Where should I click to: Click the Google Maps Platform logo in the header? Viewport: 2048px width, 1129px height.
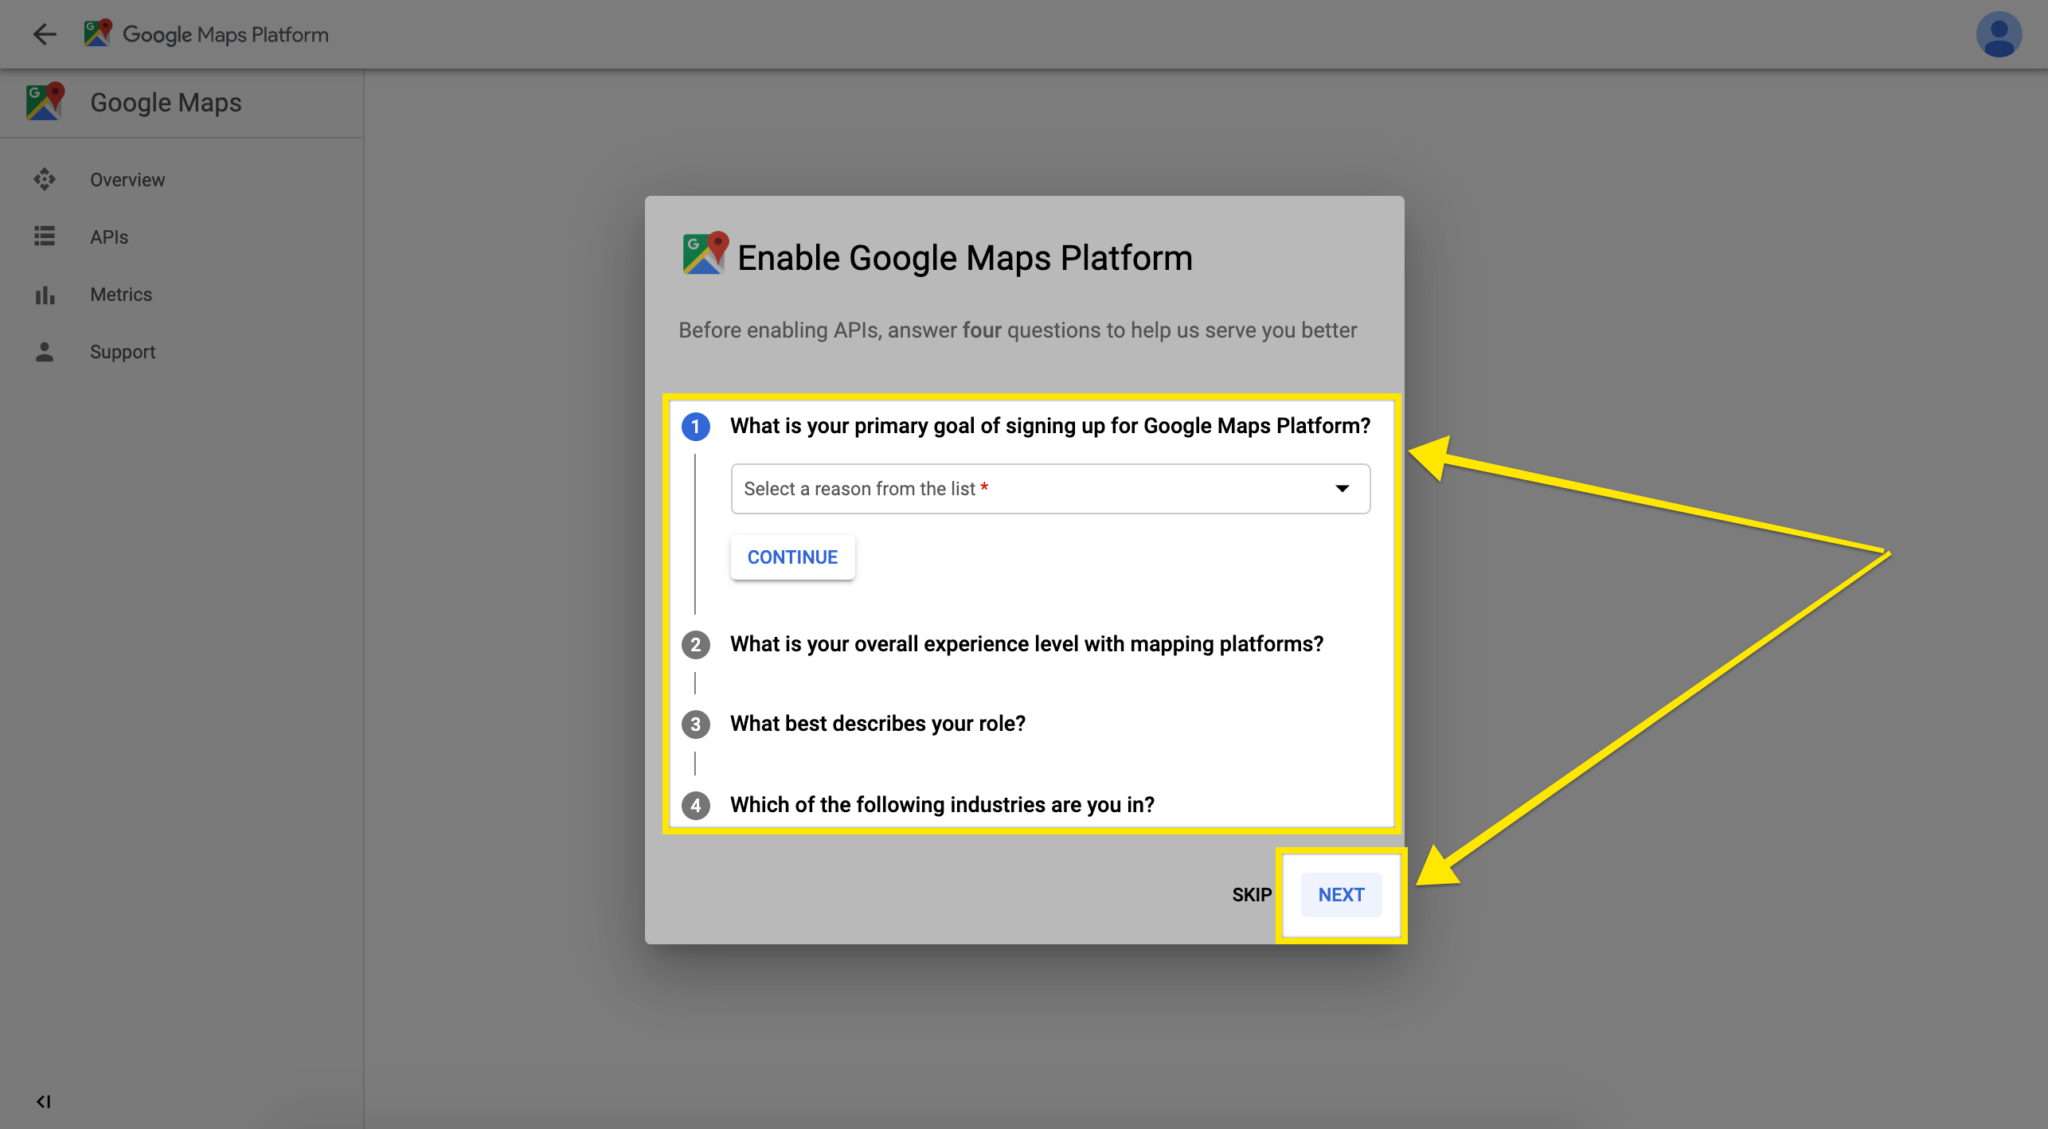(x=97, y=33)
